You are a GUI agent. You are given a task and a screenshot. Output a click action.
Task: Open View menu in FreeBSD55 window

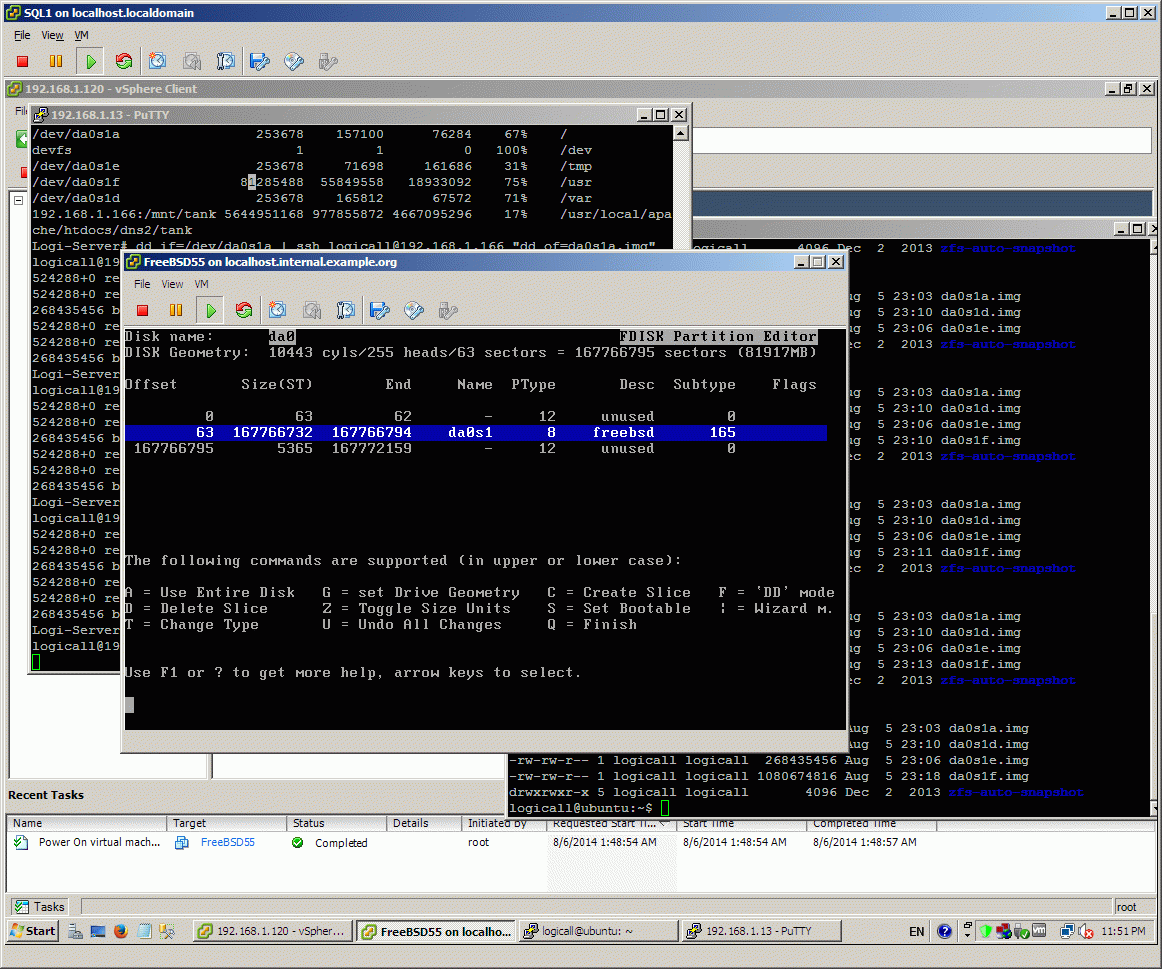pos(172,284)
